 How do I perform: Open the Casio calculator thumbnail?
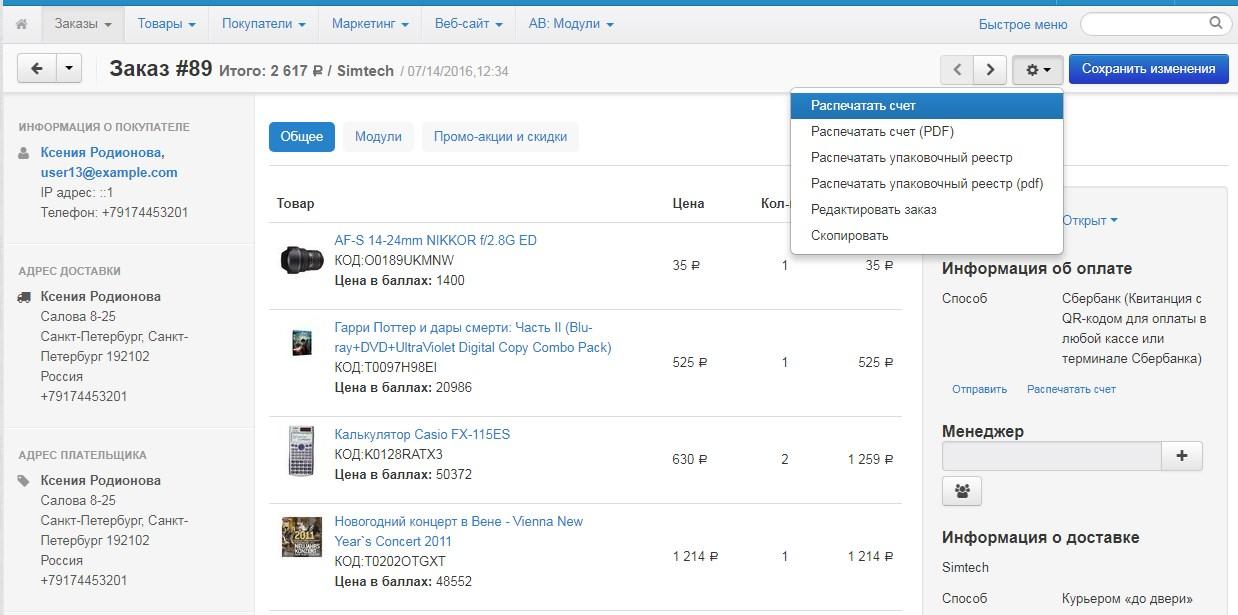click(301, 451)
